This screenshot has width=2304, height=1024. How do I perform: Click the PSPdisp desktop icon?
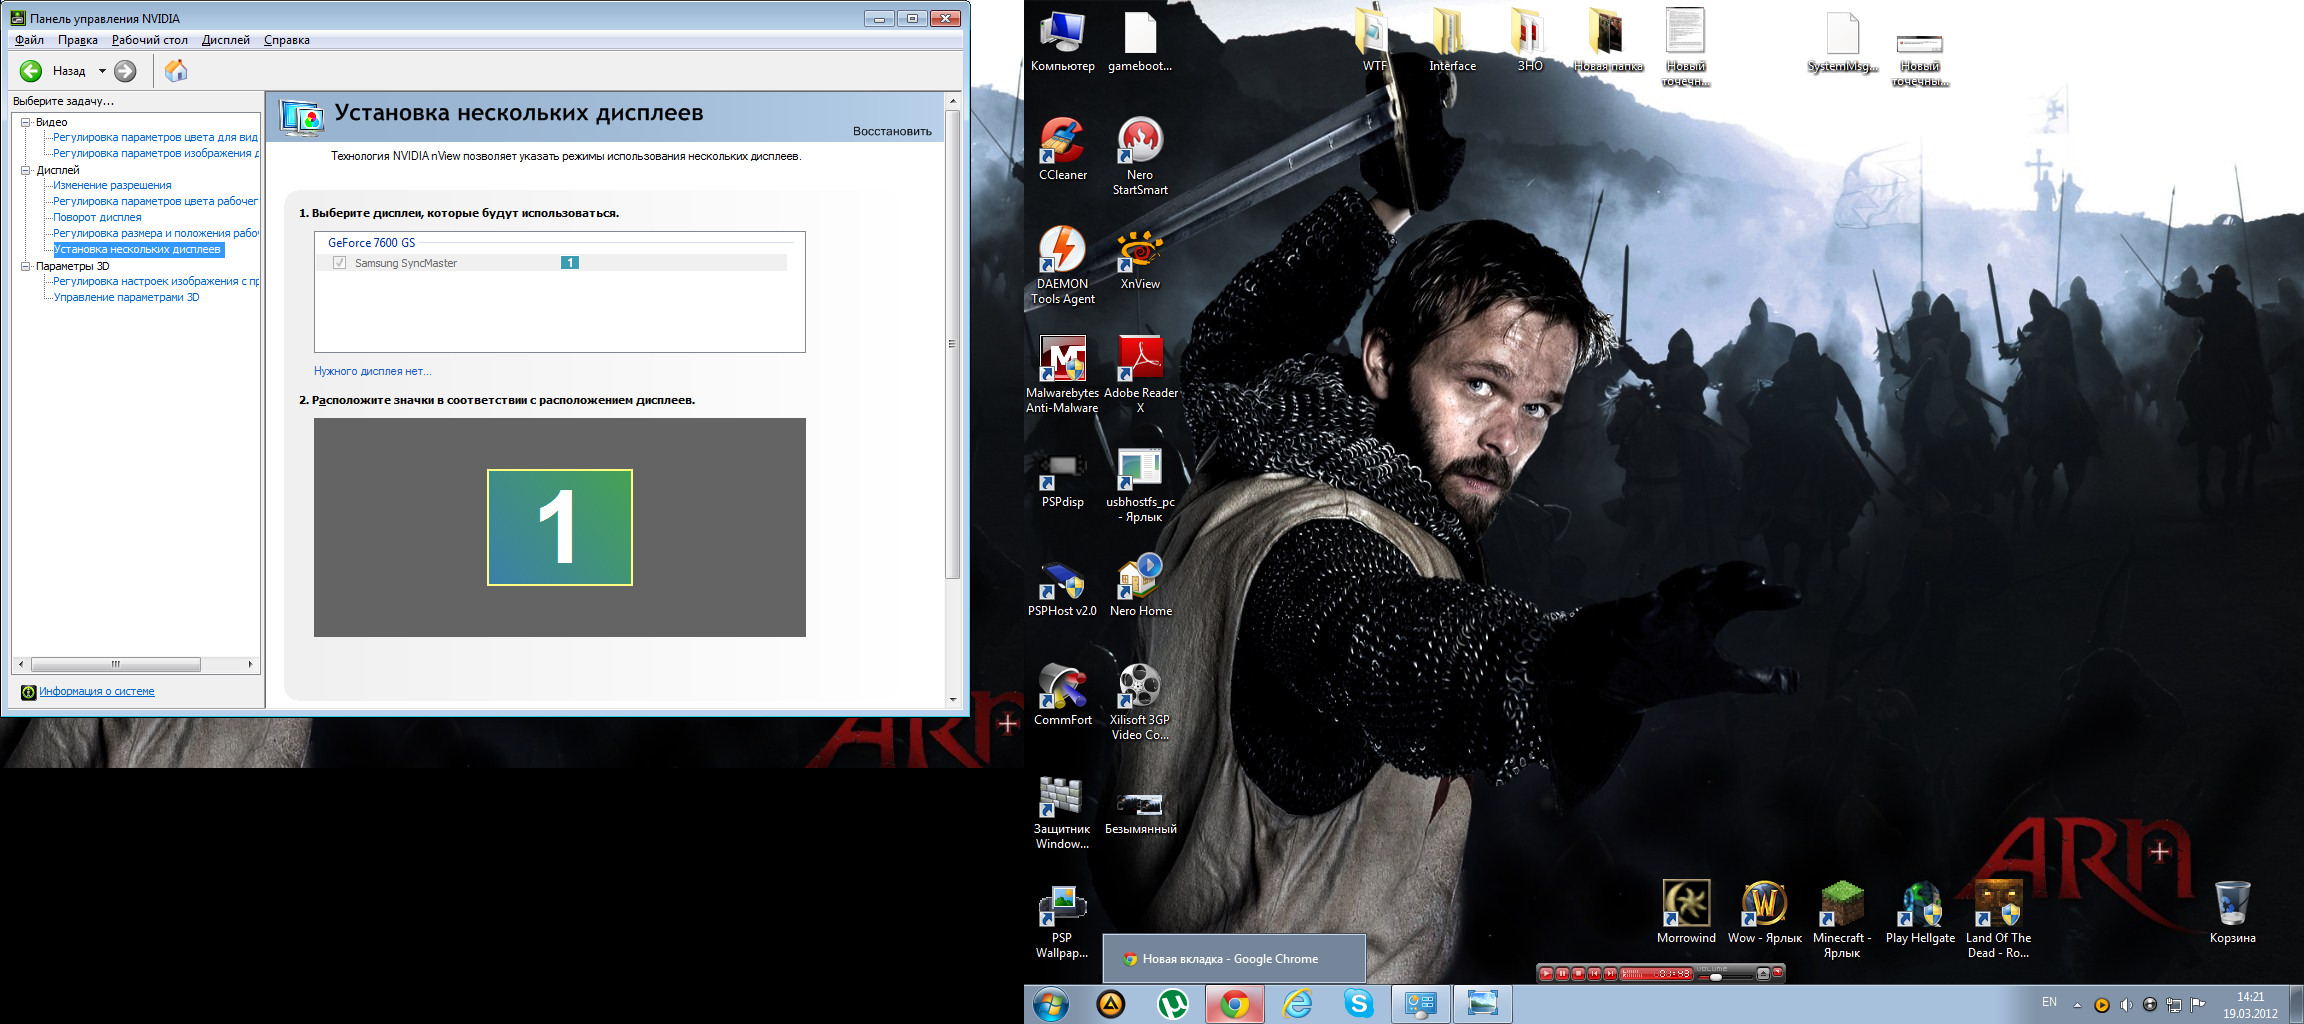tap(1062, 478)
